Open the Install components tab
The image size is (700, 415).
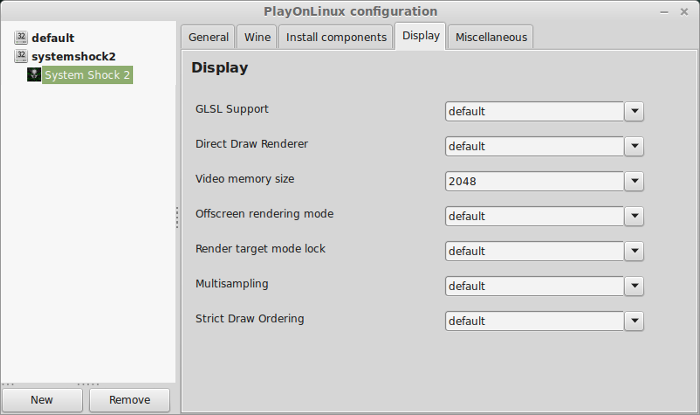[x=336, y=37]
